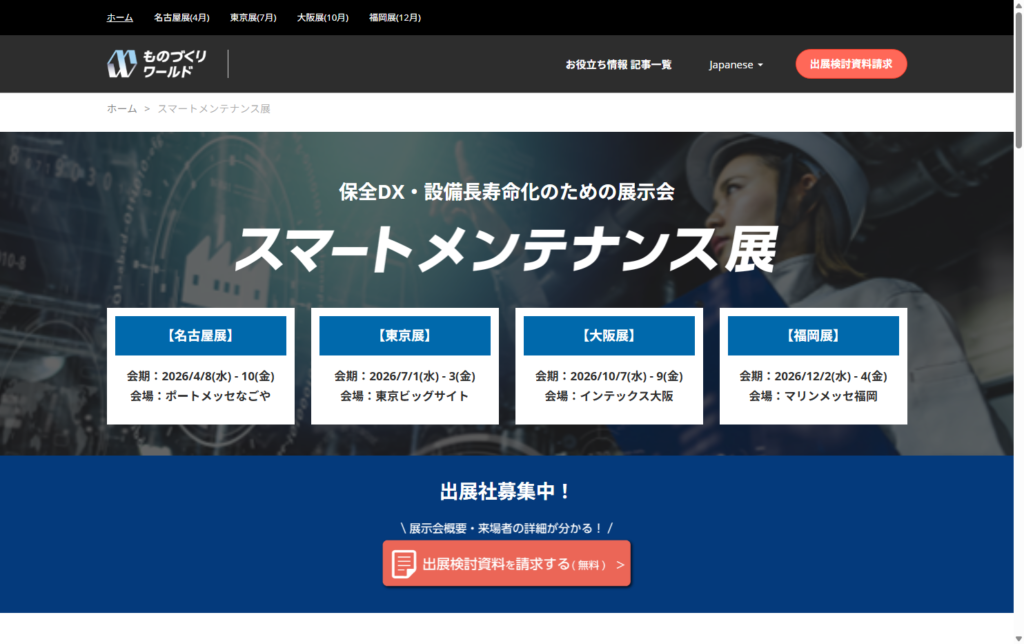Select the 【東京展】 blue card header
Screen dimensions: 1024x644
(405, 336)
